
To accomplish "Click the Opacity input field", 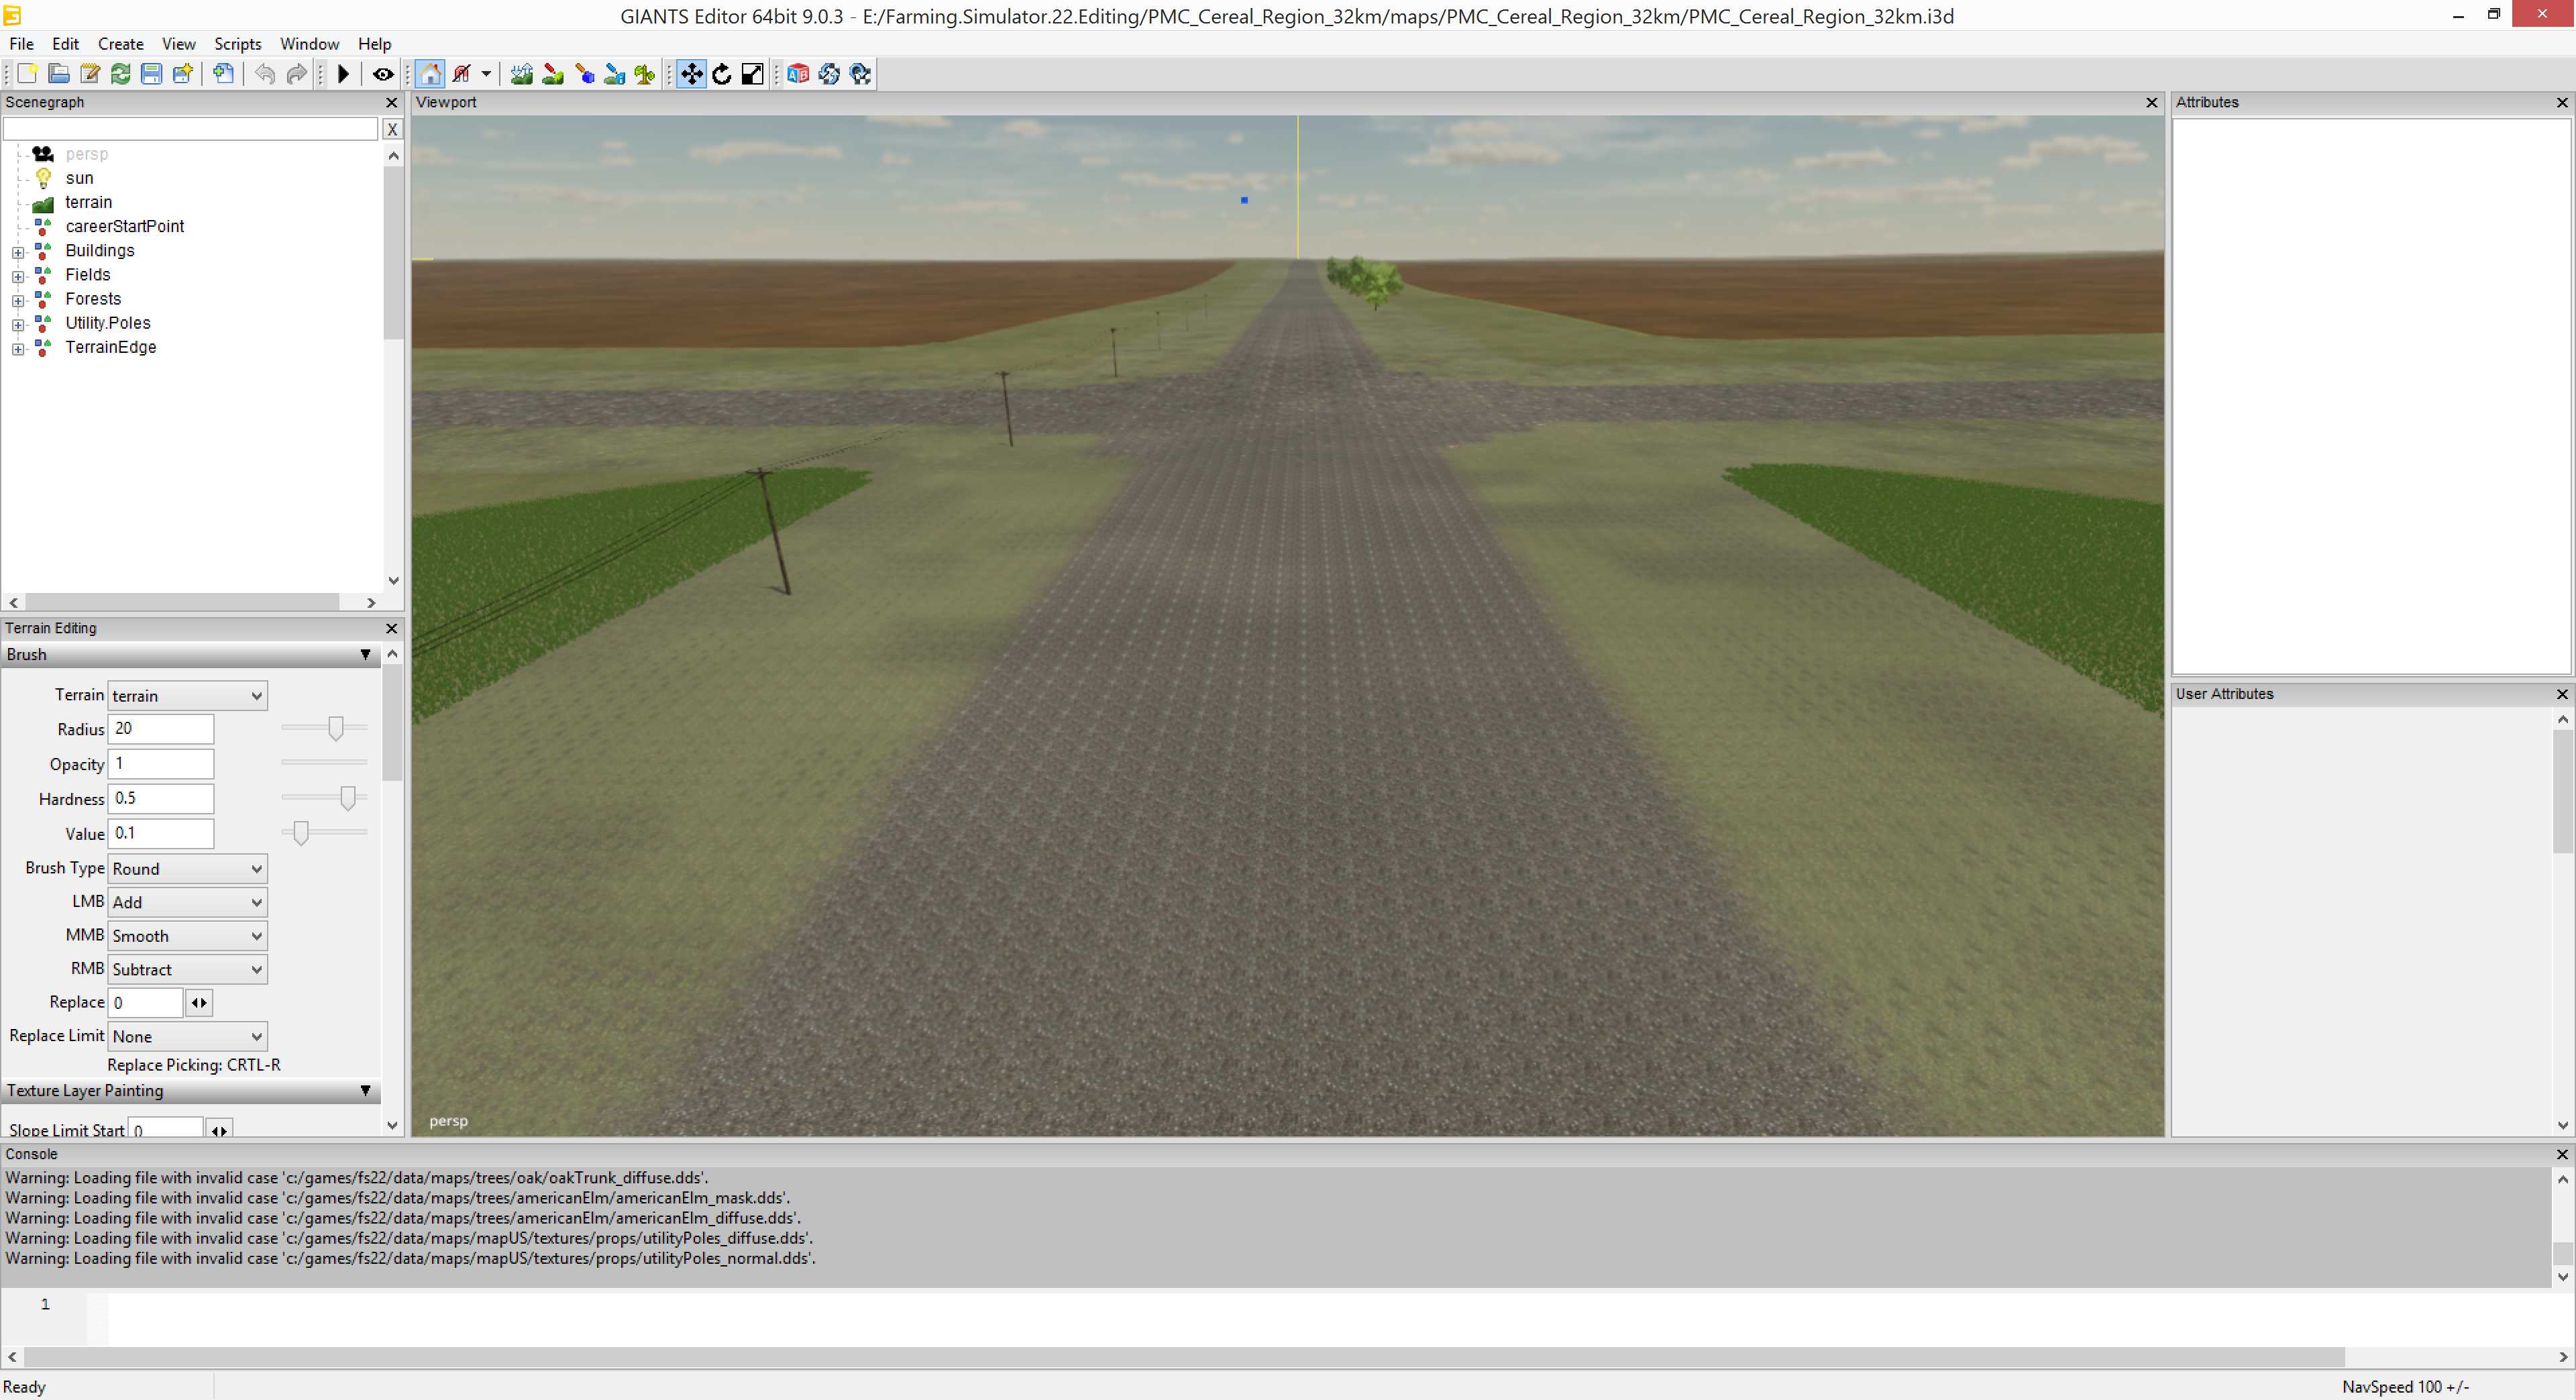I will [160, 764].
